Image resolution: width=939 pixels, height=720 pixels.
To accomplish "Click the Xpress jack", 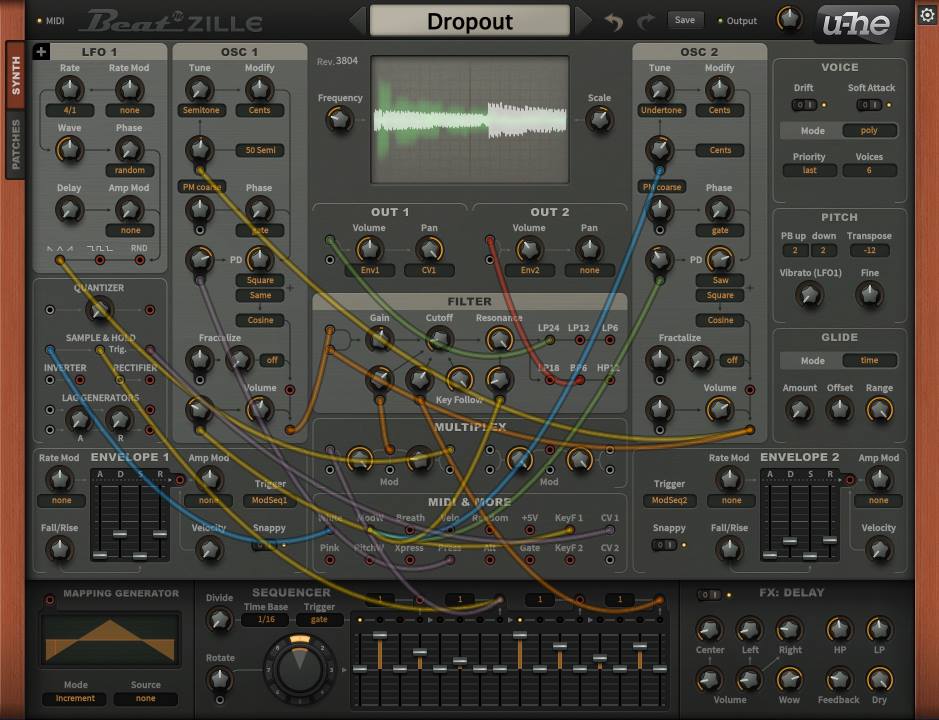I will 410,560.
